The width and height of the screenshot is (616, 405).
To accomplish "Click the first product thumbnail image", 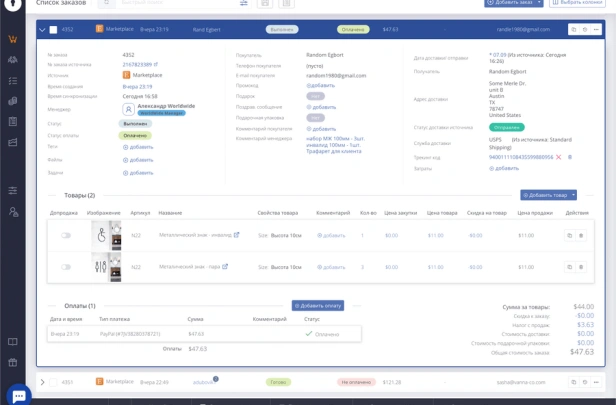I will pyautogui.click(x=105, y=236).
